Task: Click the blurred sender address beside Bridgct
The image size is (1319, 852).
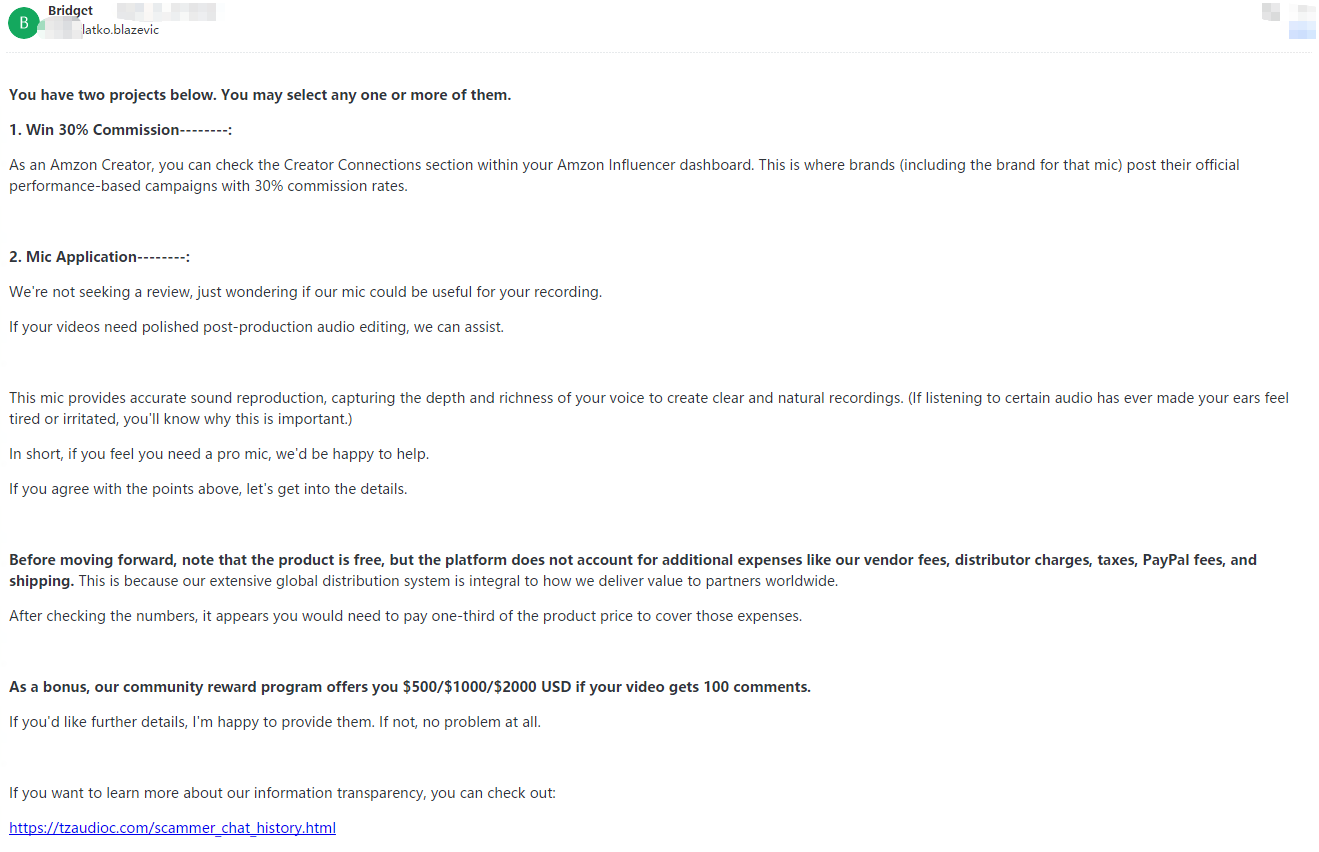Action: click(x=166, y=11)
